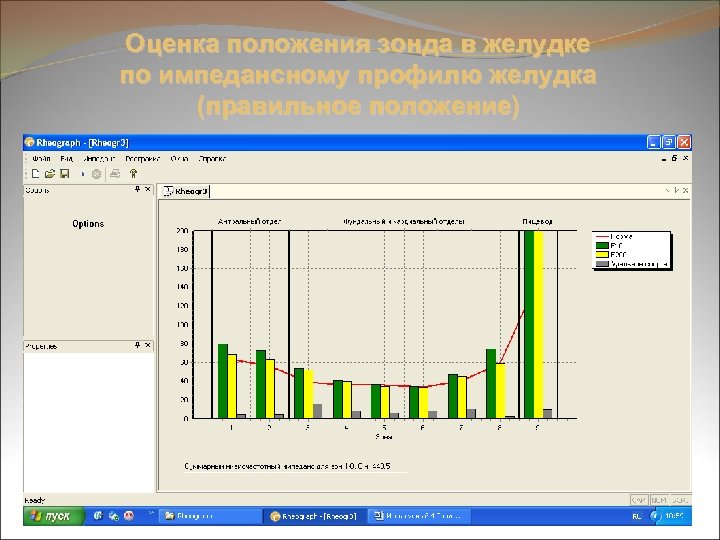The width and height of the screenshot is (720, 540).
Task: Click the green bar at position 8
Action: pos(491,383)
